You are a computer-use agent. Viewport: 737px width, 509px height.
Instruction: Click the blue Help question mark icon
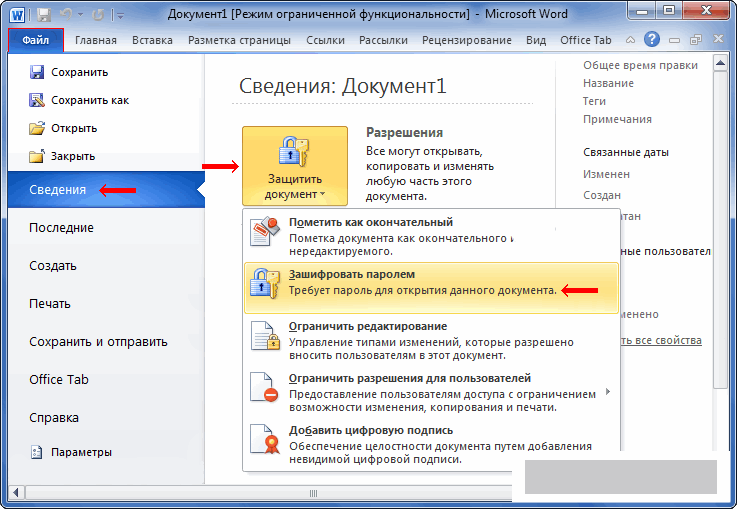pos(651,39)
